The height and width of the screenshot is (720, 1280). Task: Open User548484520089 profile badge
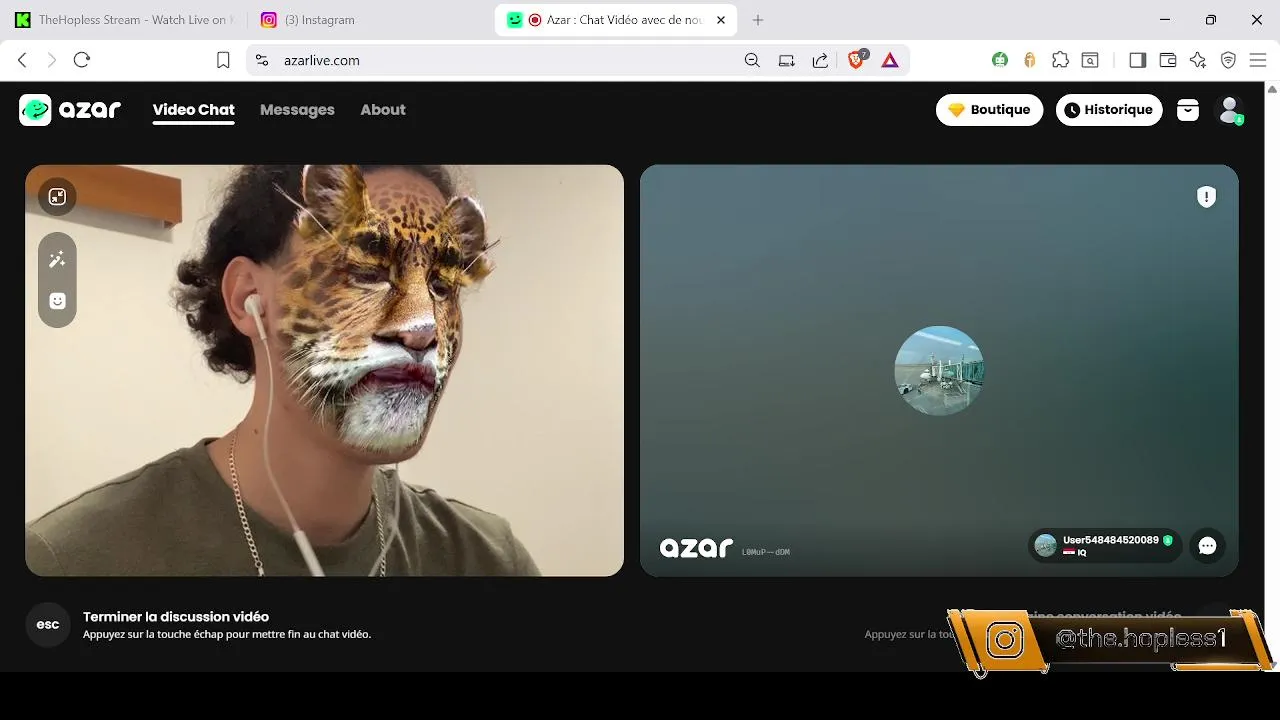[x=1104, y=545]
